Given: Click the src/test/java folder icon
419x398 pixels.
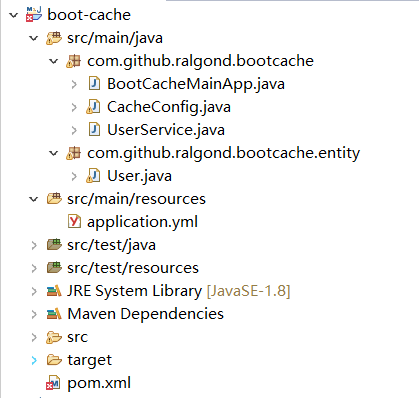Looking at the screenshot, I should pyautogui.click(x=54, y=245).
